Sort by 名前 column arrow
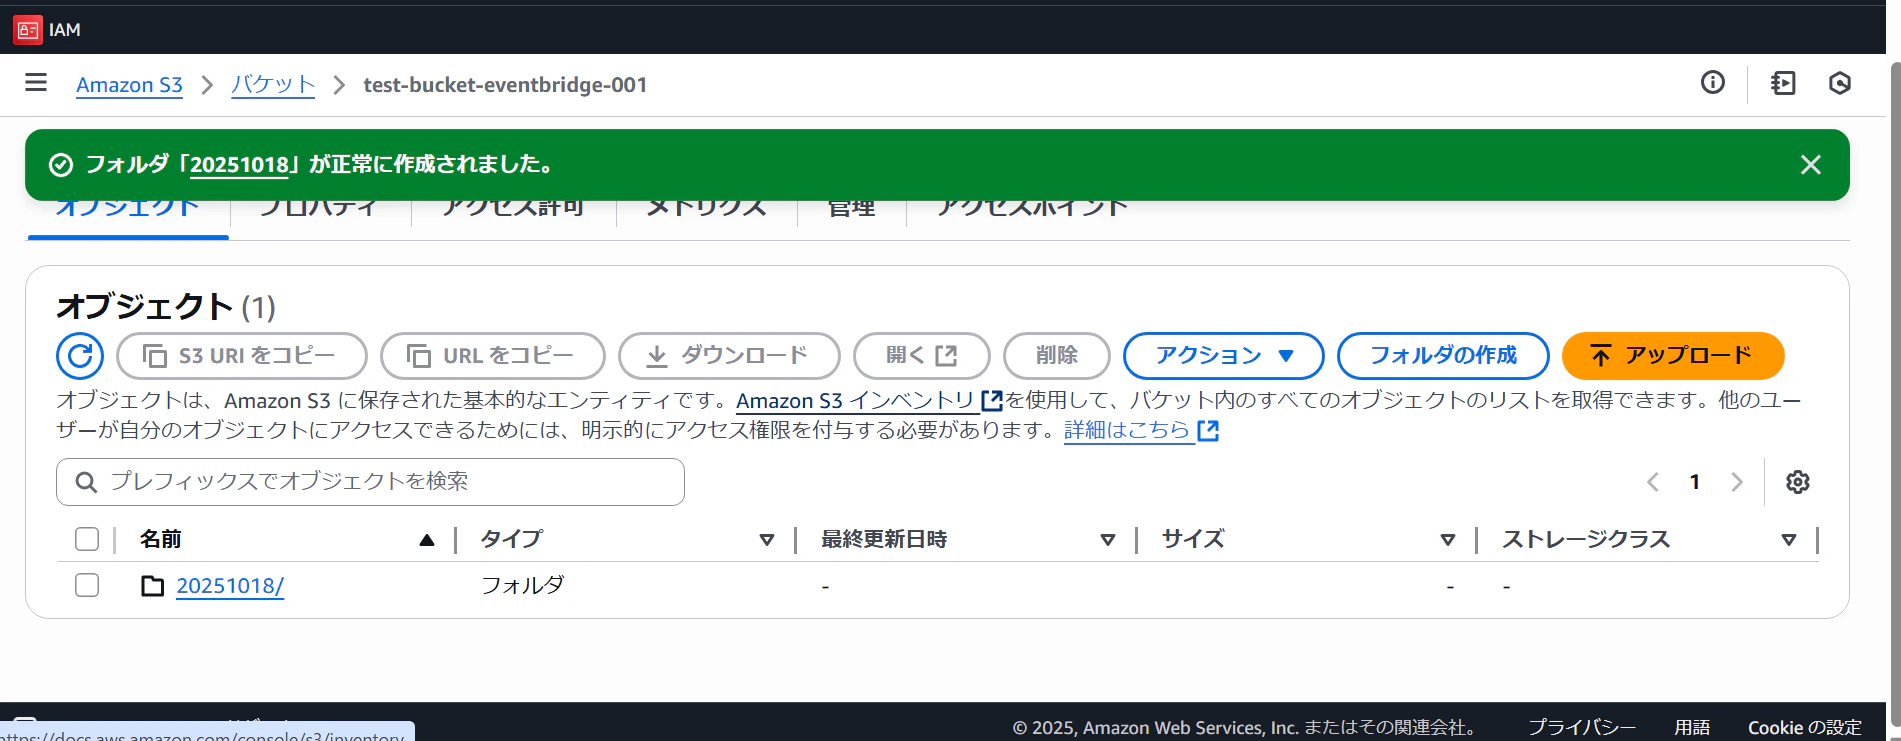The image size is (1901, 741). pos(427,540)
